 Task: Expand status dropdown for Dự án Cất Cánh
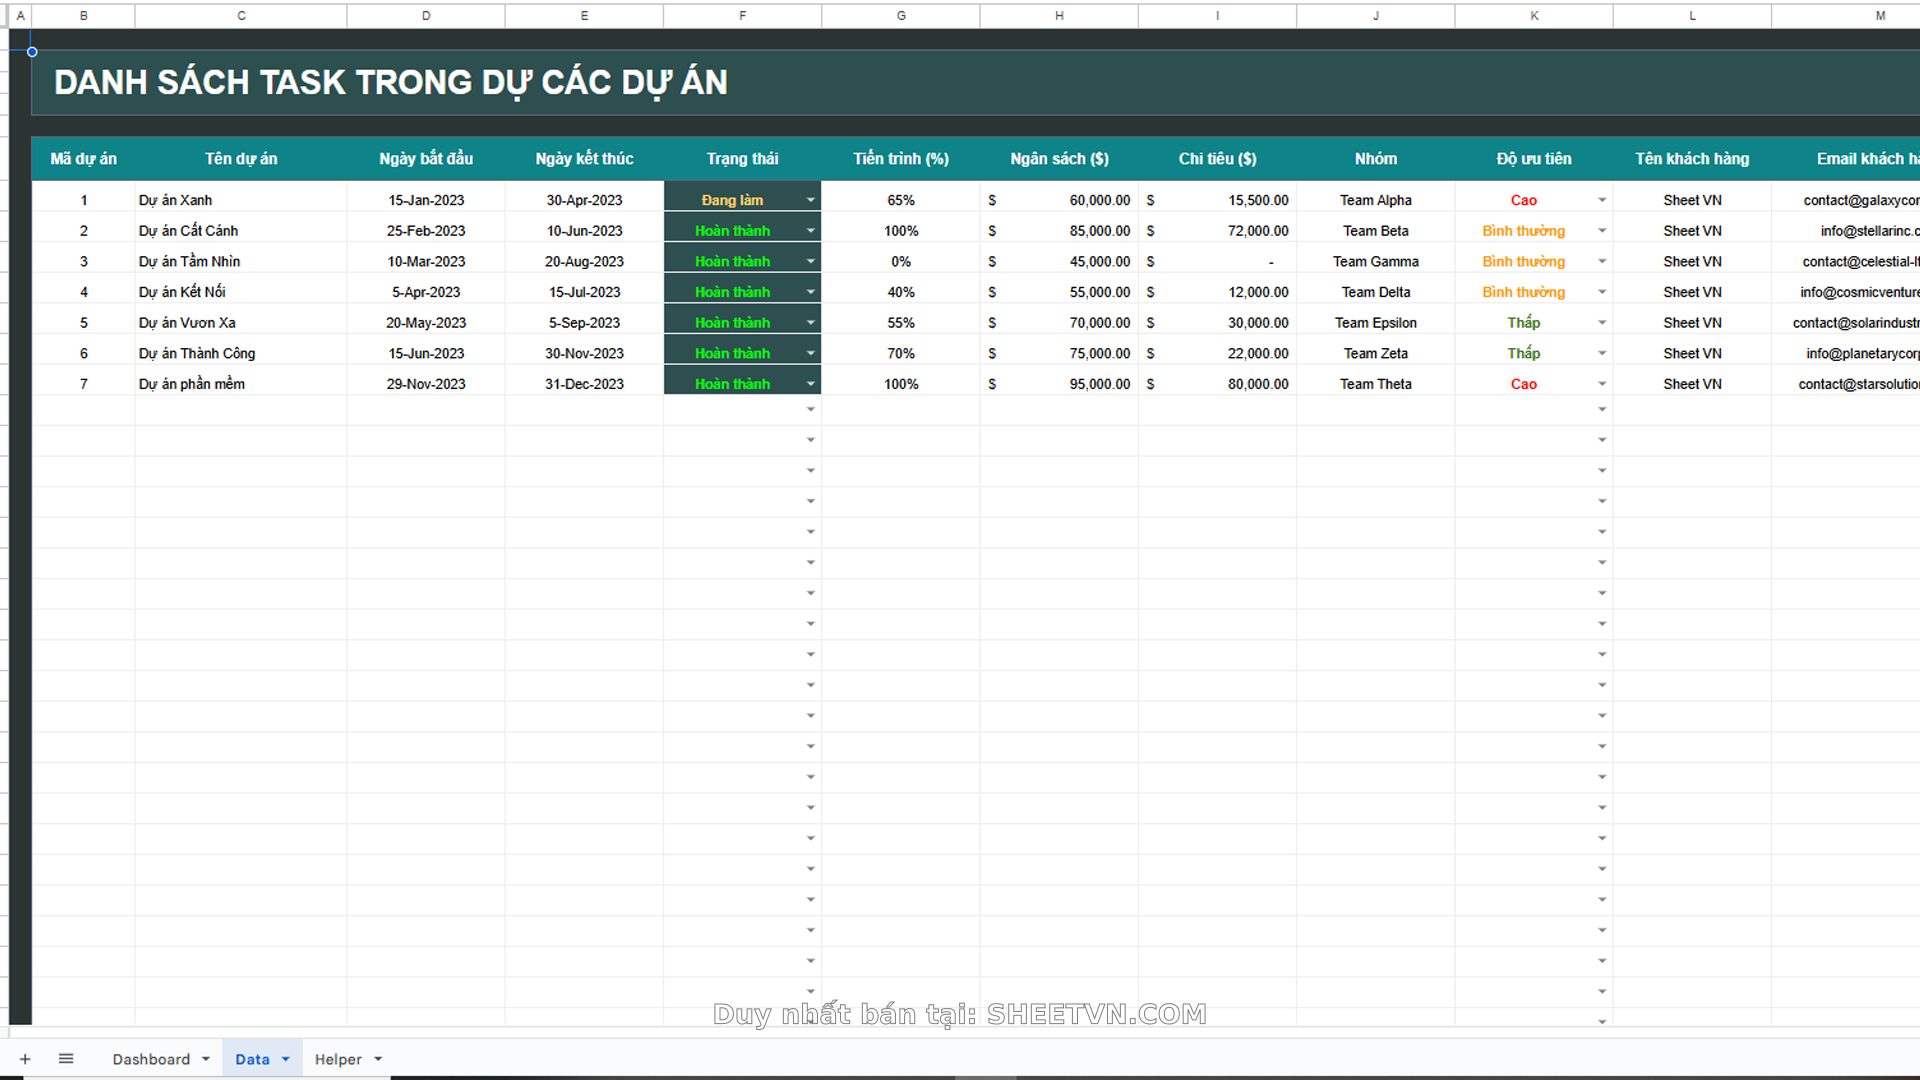click(810, 231)
